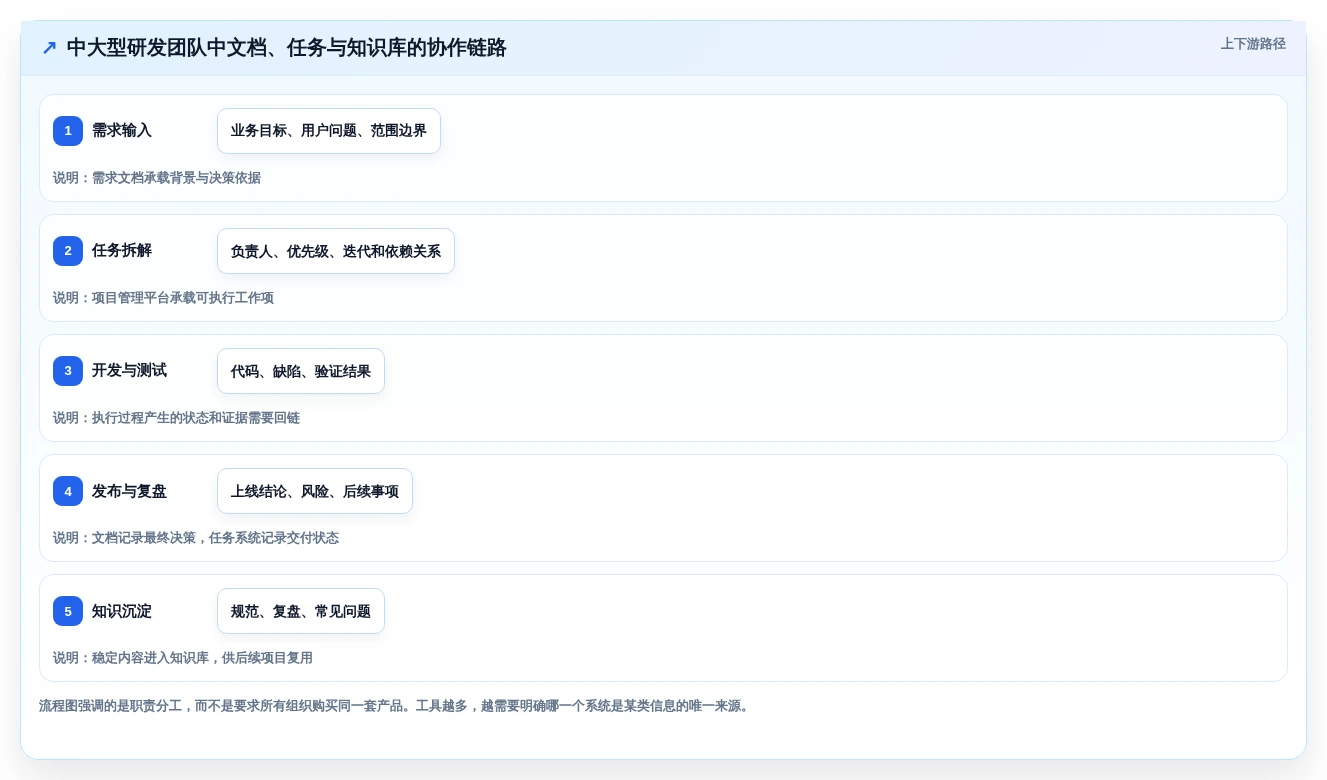The width and height of the screenshot is (1327, 780).
Task: Select the 任务拆解 step heading
Action: (122, 251)
